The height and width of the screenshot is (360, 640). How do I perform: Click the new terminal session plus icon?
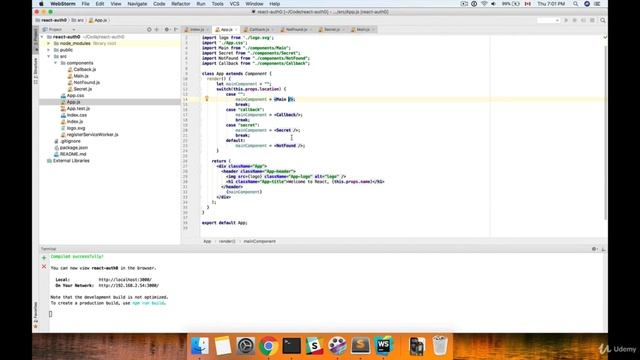point(44,258)
